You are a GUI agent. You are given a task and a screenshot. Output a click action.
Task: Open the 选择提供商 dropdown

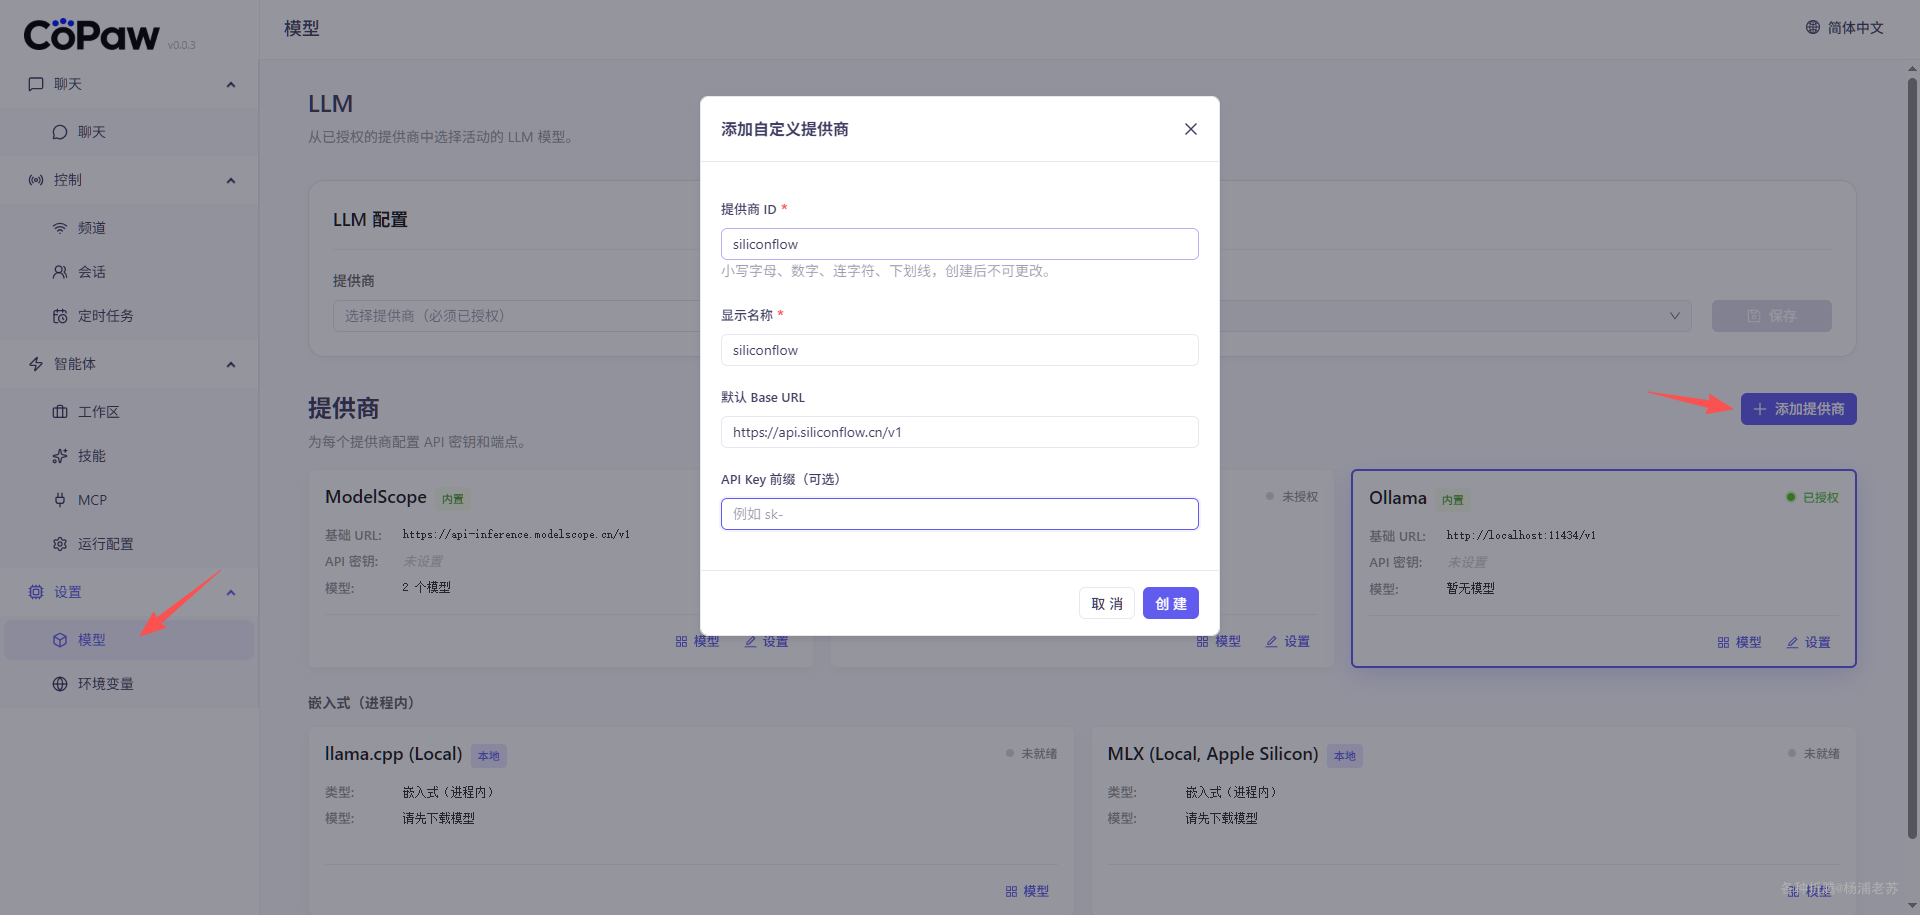pyautogui.click(x=1012, y=316)
